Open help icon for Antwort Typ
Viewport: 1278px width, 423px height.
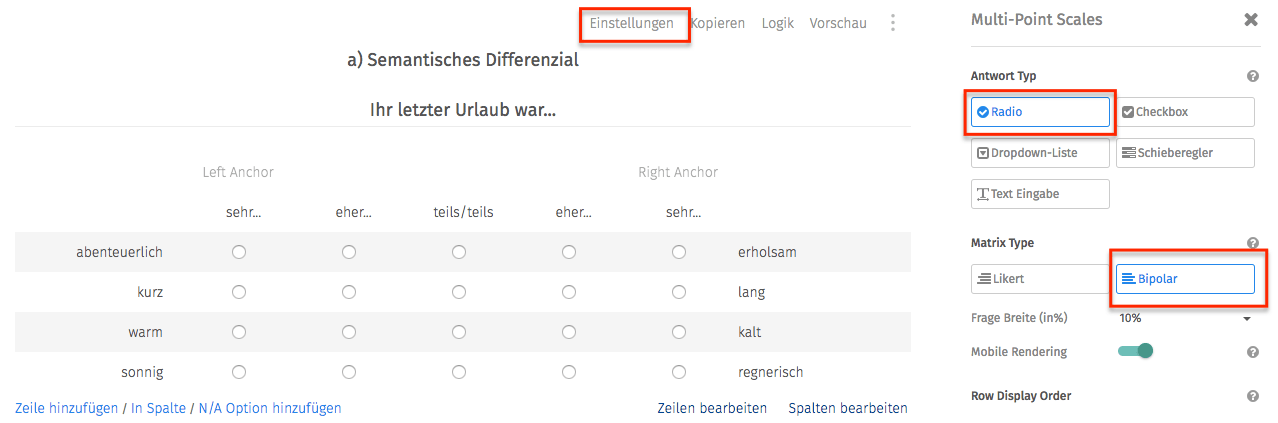[1253, 76]
